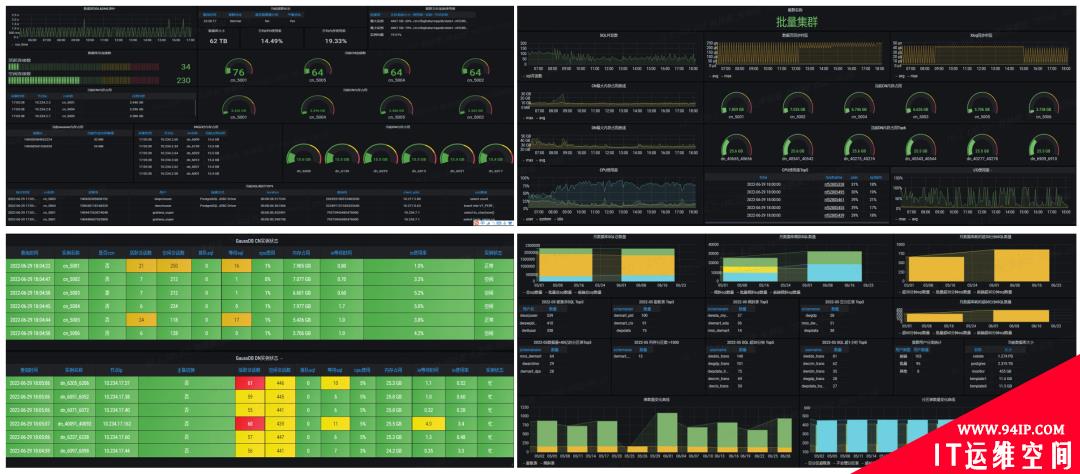The image size is (1080, 474).
Task: Click the 5.426 GB memory cell
Action: [302, 319]
